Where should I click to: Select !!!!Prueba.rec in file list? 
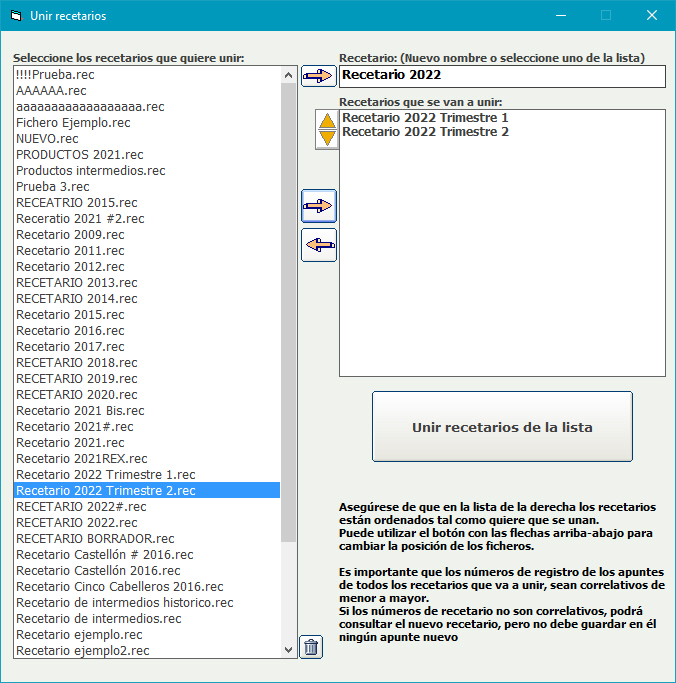(x=147, y=74)
